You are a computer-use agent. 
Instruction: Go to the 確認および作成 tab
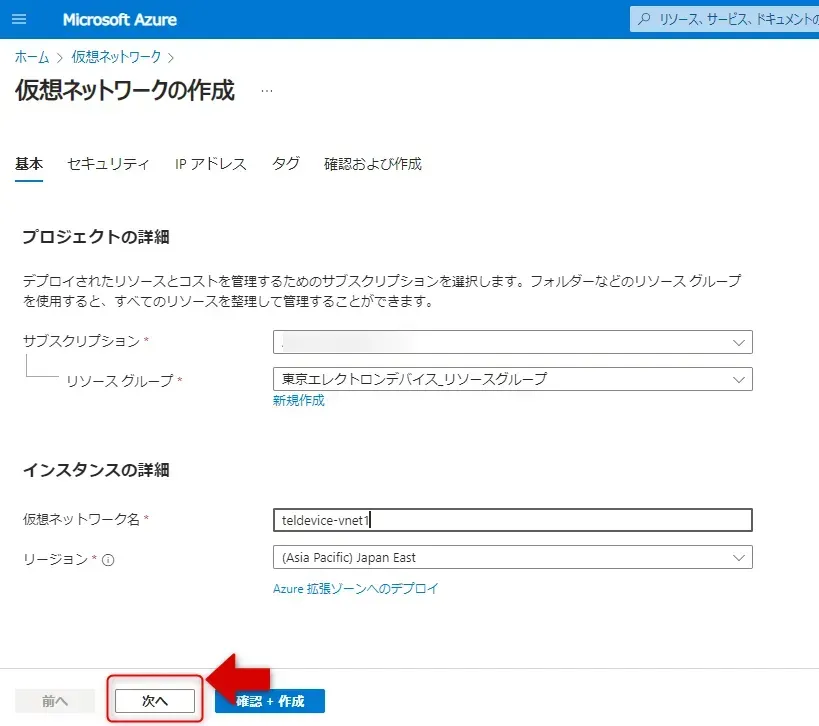point(373,164)
